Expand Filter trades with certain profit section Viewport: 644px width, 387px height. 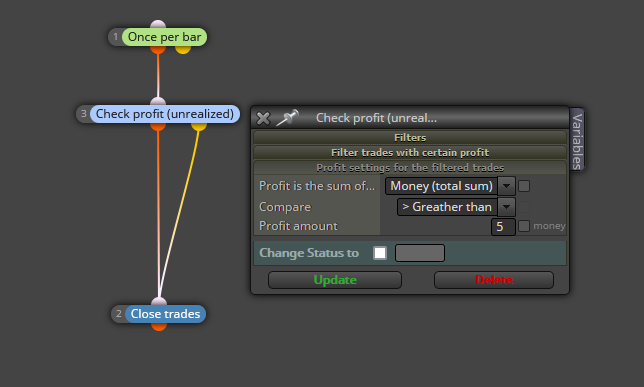tap(410, 152)
